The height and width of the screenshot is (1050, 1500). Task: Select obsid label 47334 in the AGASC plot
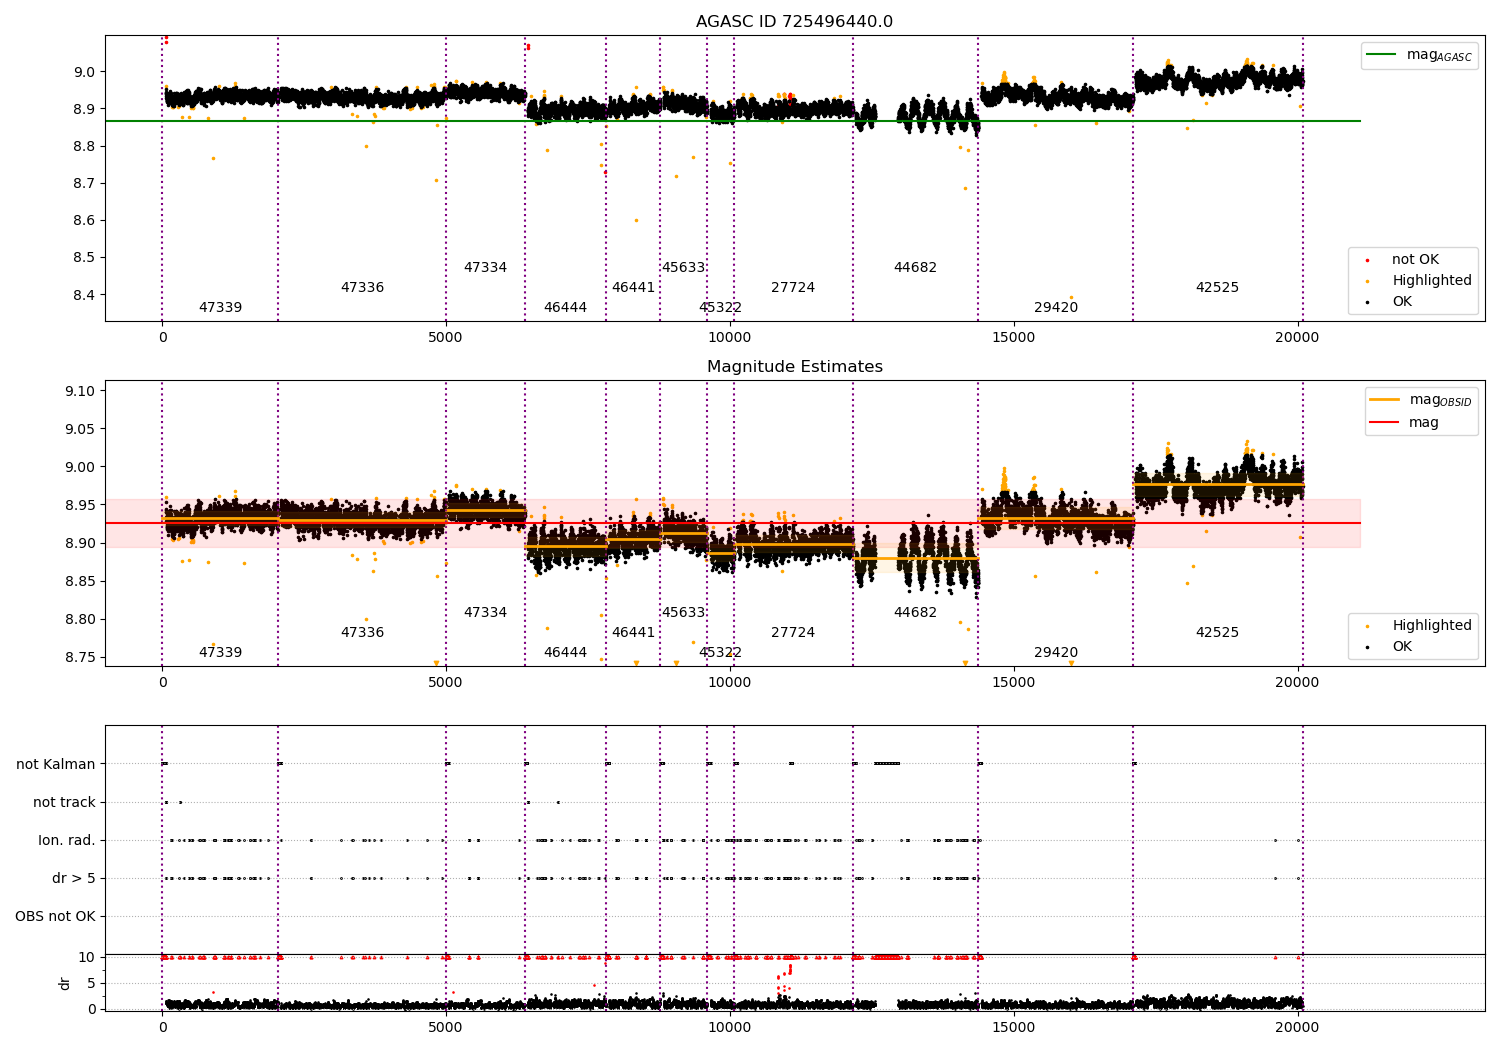point(485,268)
